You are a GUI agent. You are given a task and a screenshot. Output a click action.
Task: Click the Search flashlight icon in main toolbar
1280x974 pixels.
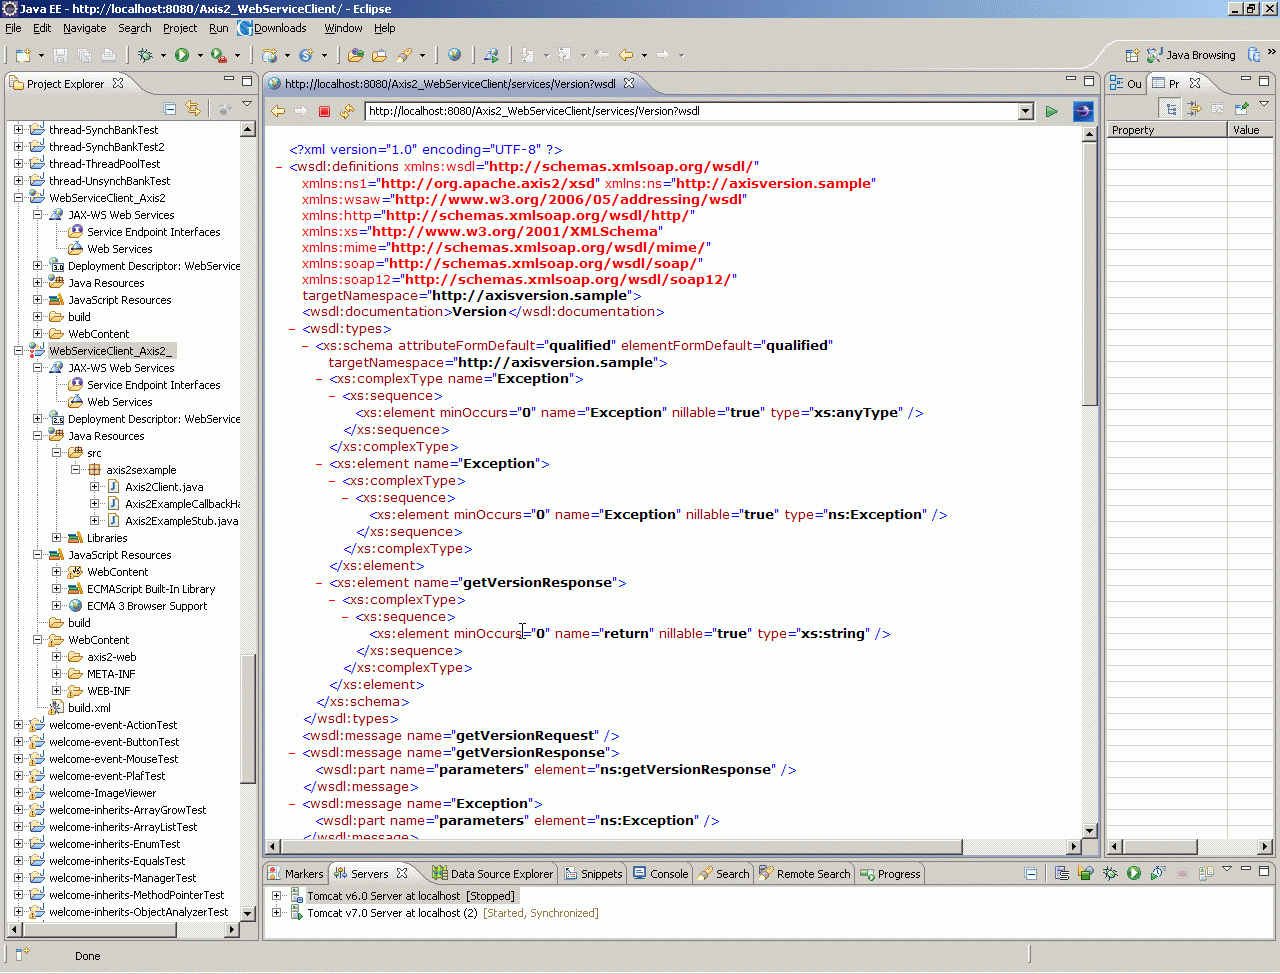[x=405, y=56]
